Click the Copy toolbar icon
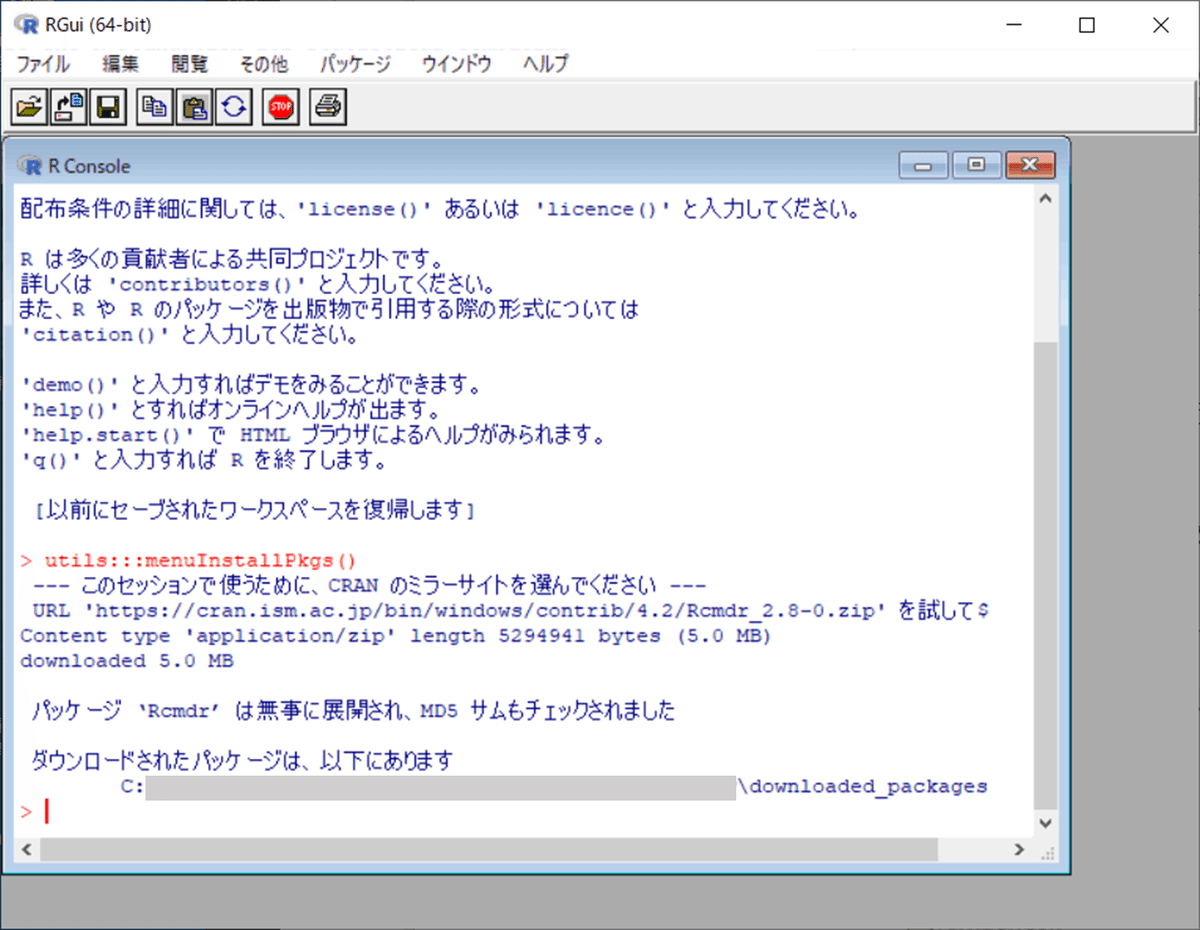 click(154, 107)
